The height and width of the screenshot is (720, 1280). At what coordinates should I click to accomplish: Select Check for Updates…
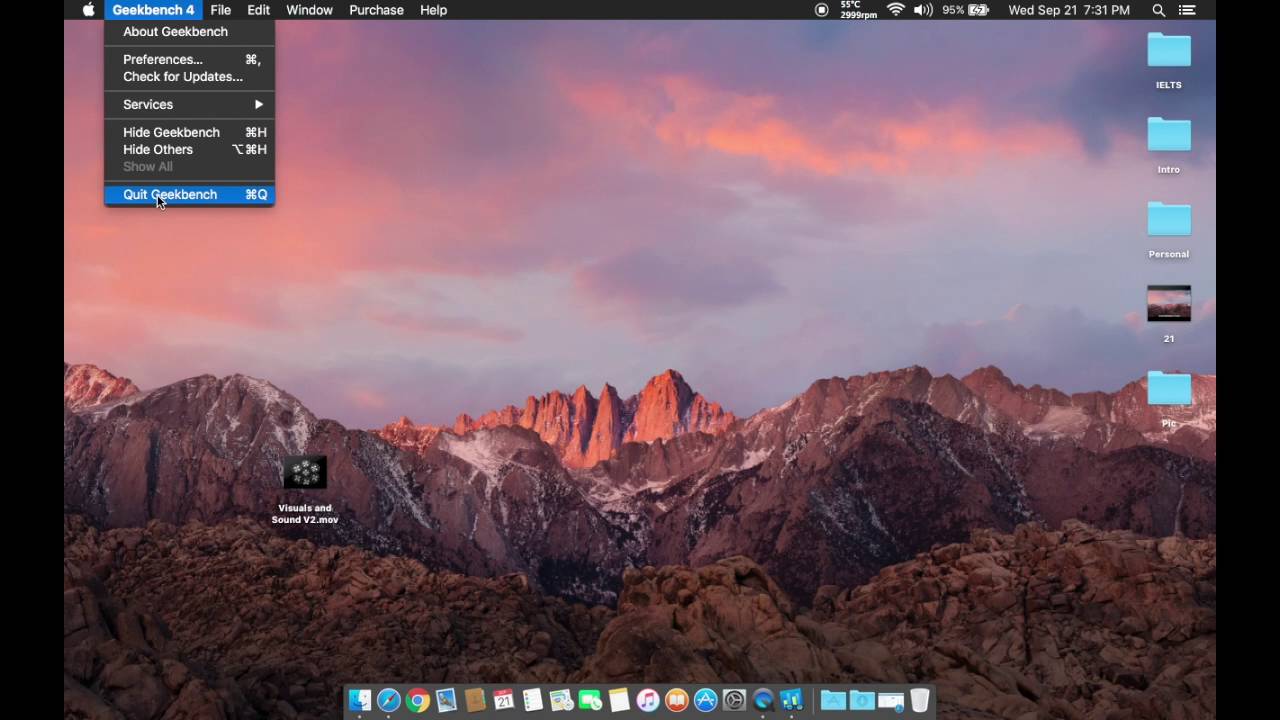[189, 76]
